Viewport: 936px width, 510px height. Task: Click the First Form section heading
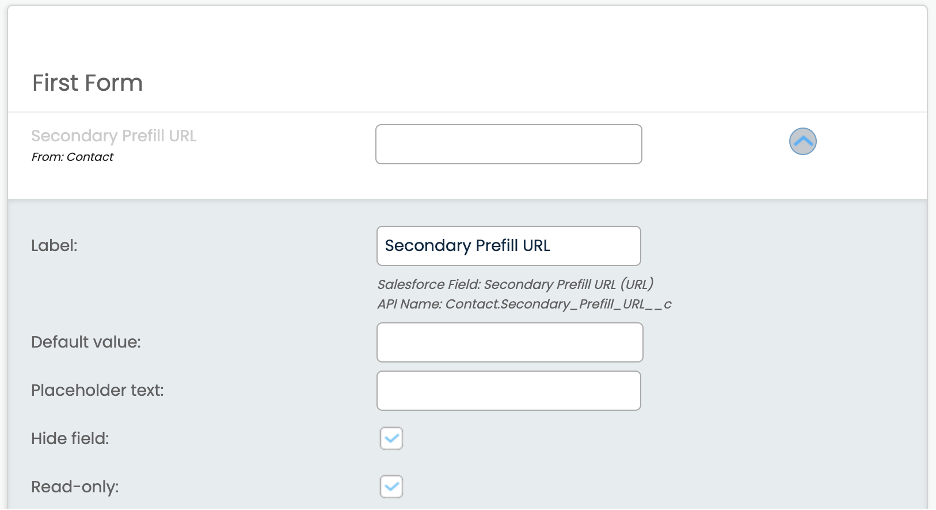(87, 83)
